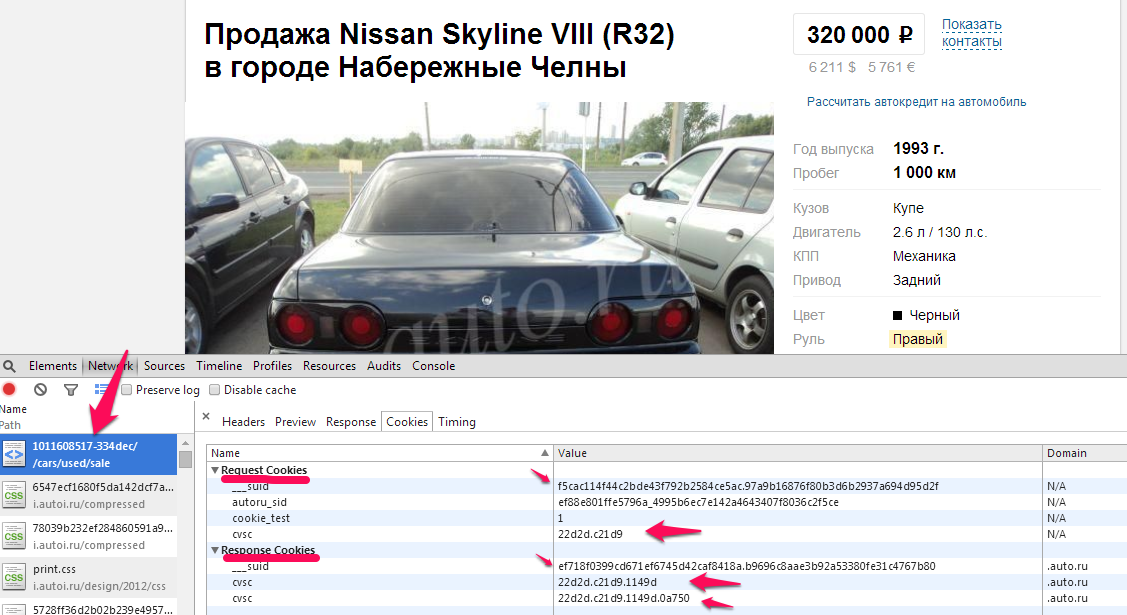Close the request details pane
Screen dimensions: 1127x615
[206, 416]
